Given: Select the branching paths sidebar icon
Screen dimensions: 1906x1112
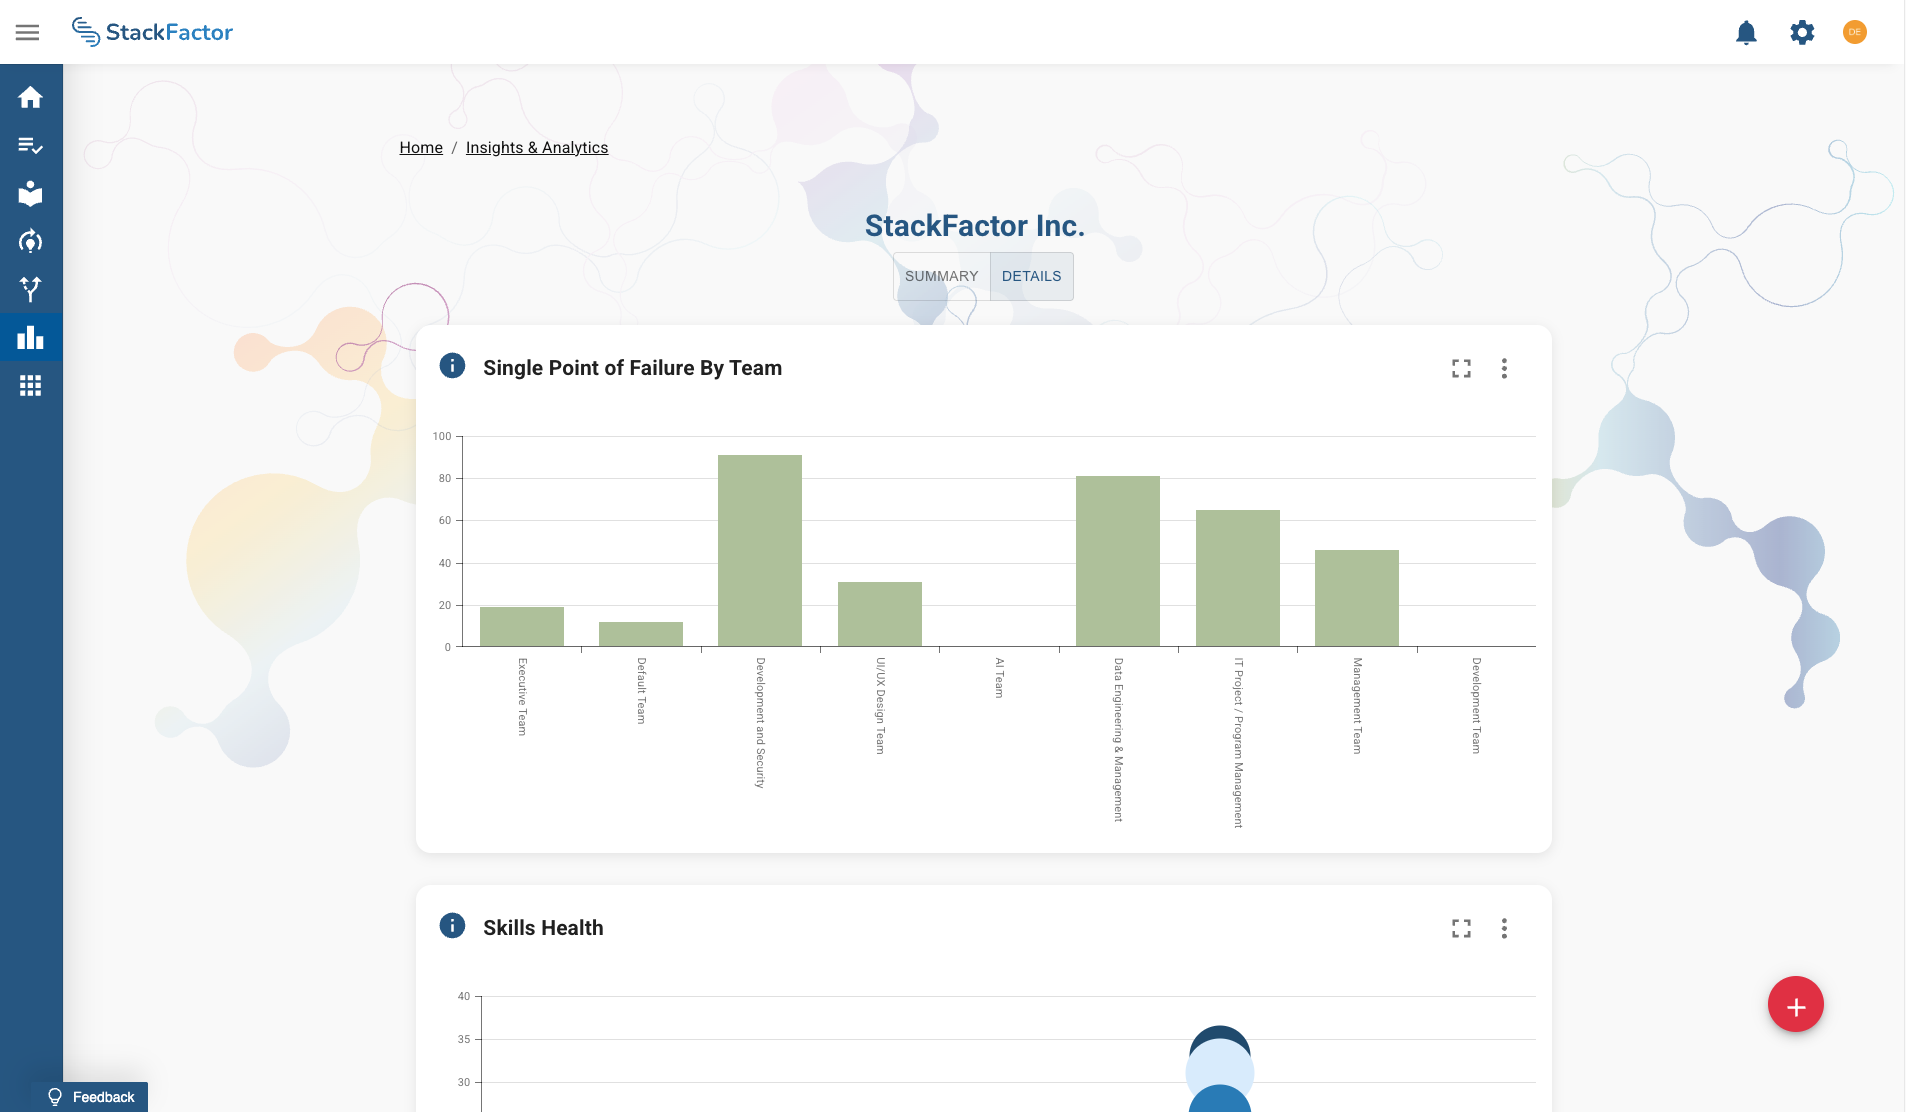Looking at the screenshot, I should (31, 289).
